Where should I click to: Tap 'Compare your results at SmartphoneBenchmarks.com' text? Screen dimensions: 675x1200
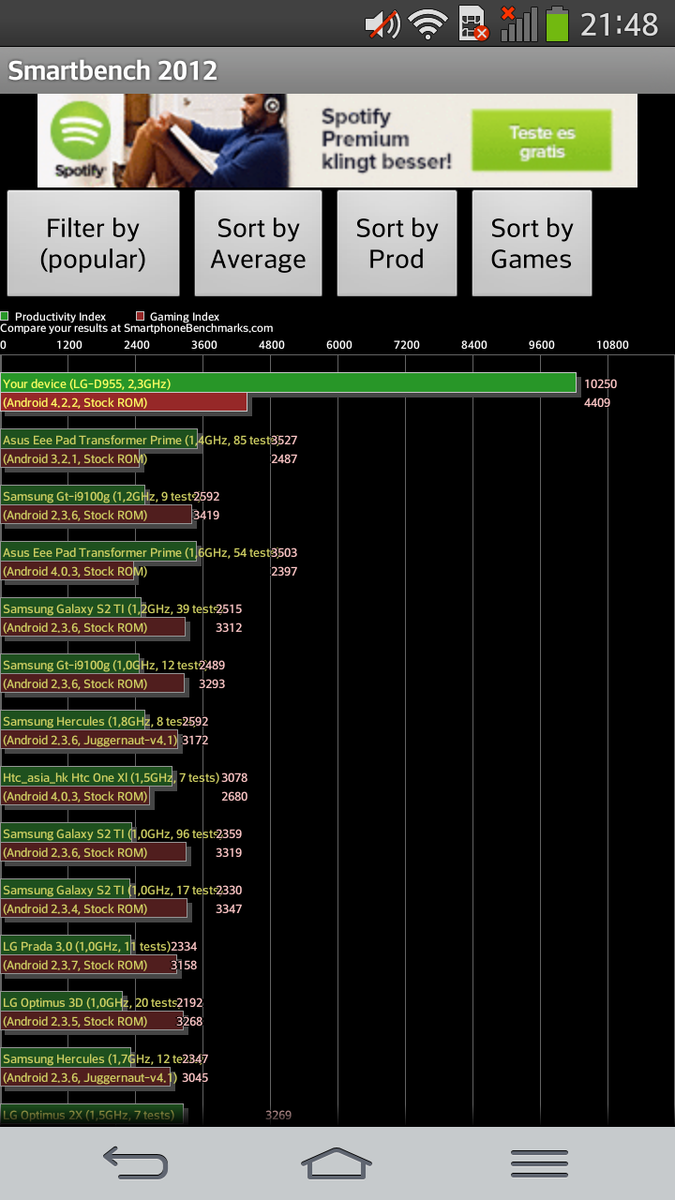pos(137,328)
